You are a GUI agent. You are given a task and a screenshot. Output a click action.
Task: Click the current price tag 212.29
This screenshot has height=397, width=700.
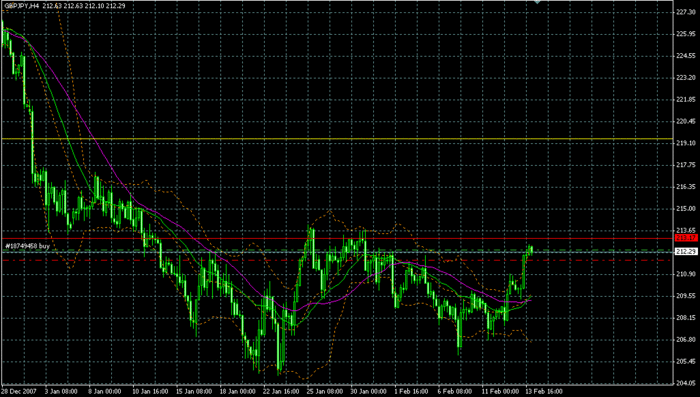(686, 252)
